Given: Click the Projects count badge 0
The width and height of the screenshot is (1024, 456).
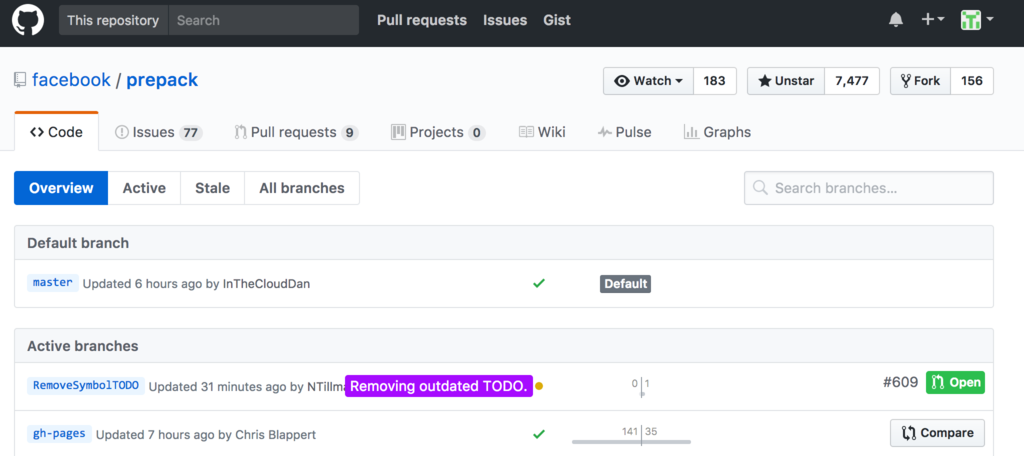Looking at the screenshot, I should tap(477, 133).
